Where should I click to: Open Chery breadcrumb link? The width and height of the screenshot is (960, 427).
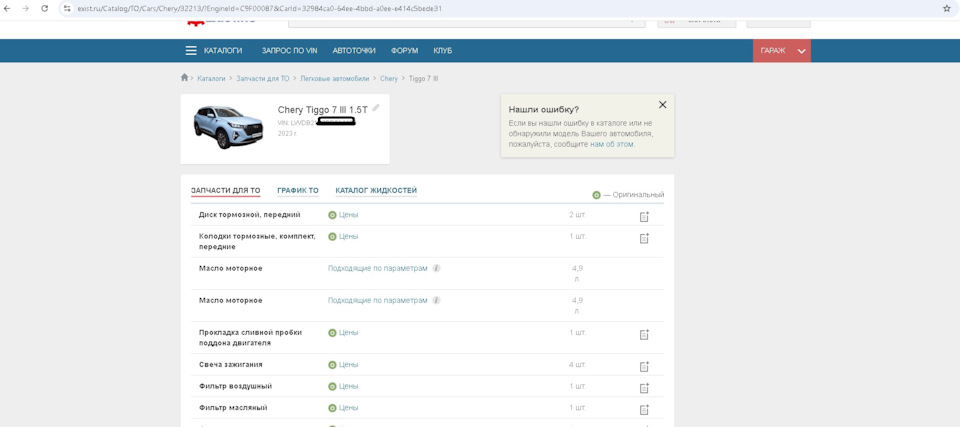pos(389,79)
